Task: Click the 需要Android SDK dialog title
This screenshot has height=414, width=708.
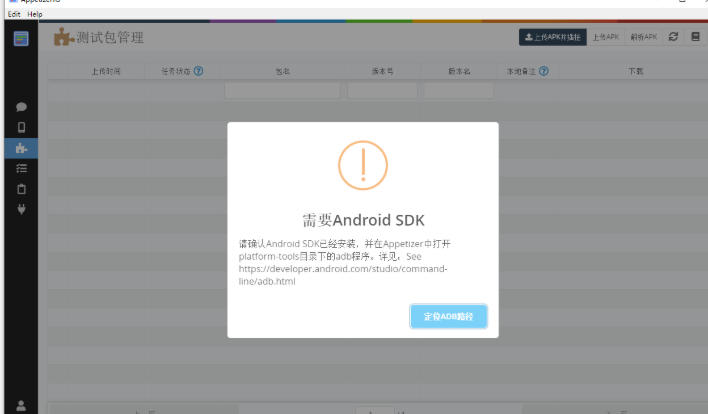Action: pyautogui.click(x=363, y=220)
